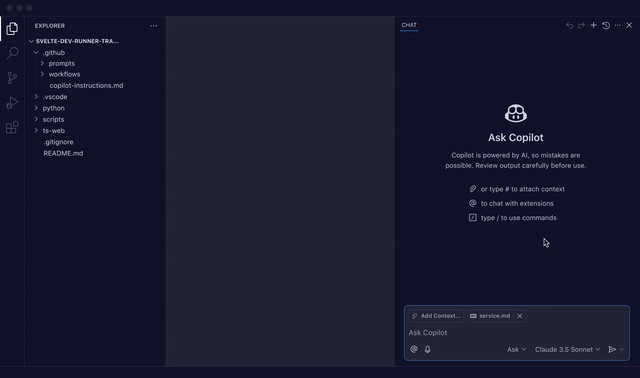Click the 'Ask Copilot' heading

tap(516, 138)
